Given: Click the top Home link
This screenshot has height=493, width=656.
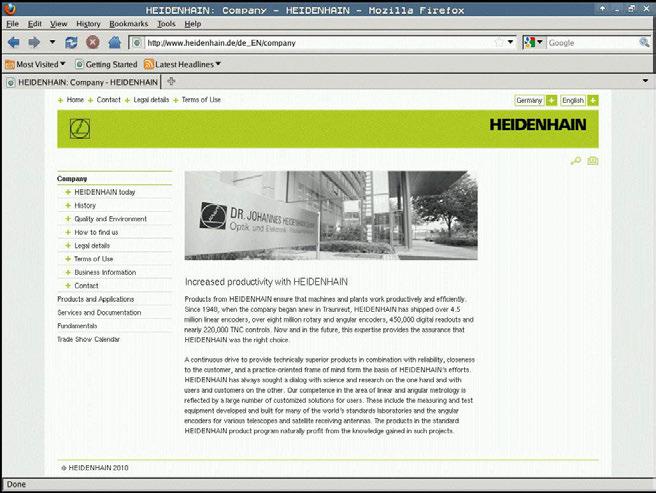Looking at the screenshot, I should [x=75, y=100].
